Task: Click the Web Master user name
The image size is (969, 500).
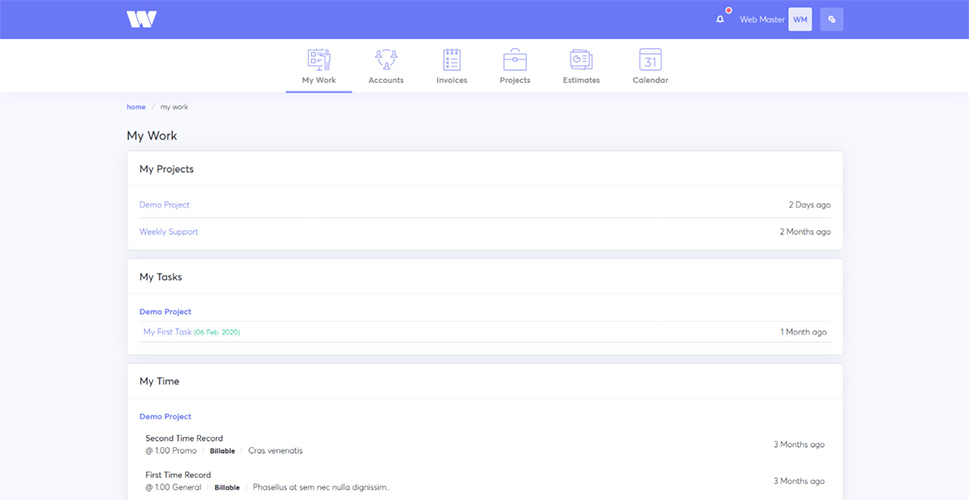Action: pyautogui.click(x=762, y=19)
